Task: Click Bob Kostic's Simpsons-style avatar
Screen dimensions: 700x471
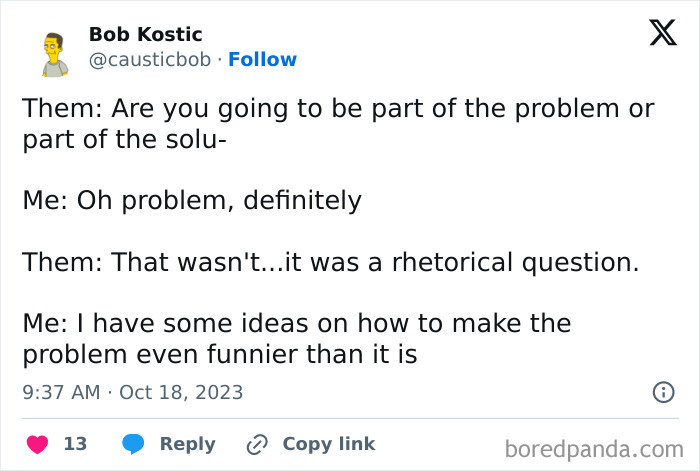Action: pos(54,54)
